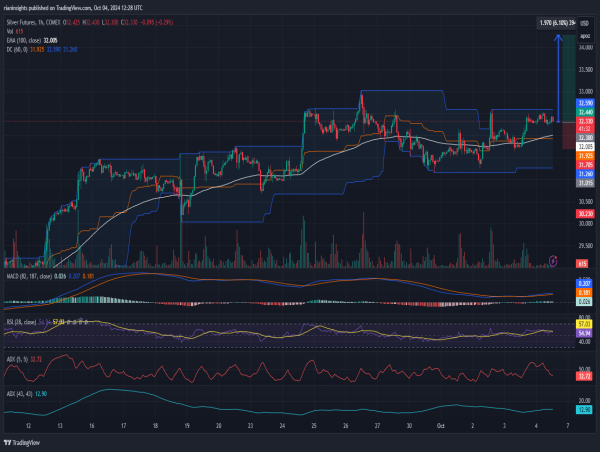The height and width of the screenshot is (452, 600).
Task: Click date 25 on the time axis
Action: pyautogui.click(x=314, y=426)
